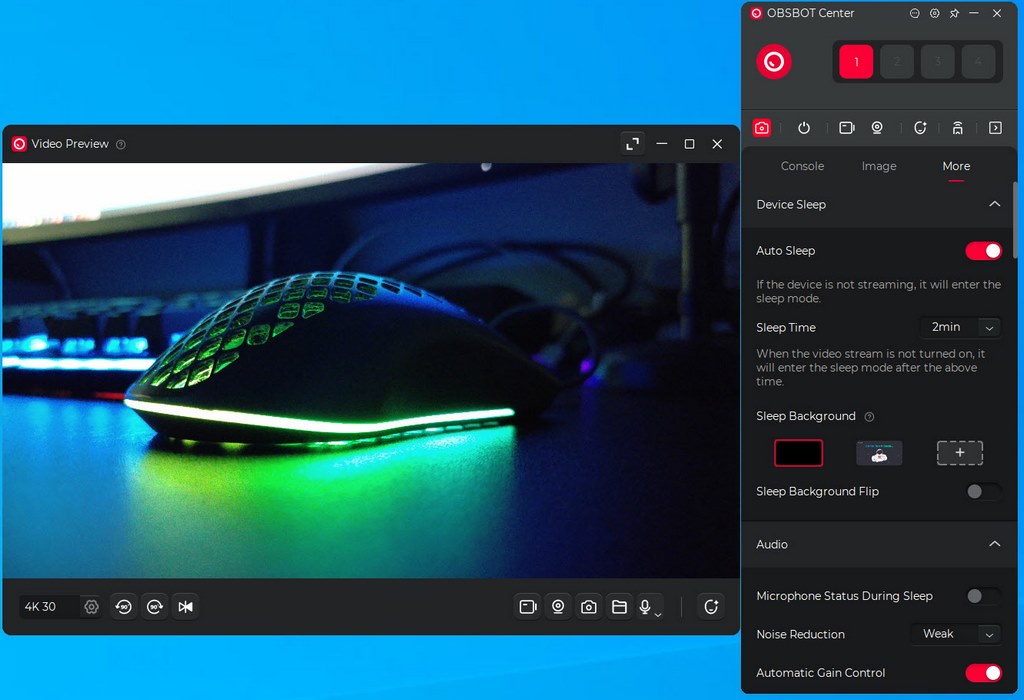
Task: Maximize the Video Preview window
Action: click(689, 144)
